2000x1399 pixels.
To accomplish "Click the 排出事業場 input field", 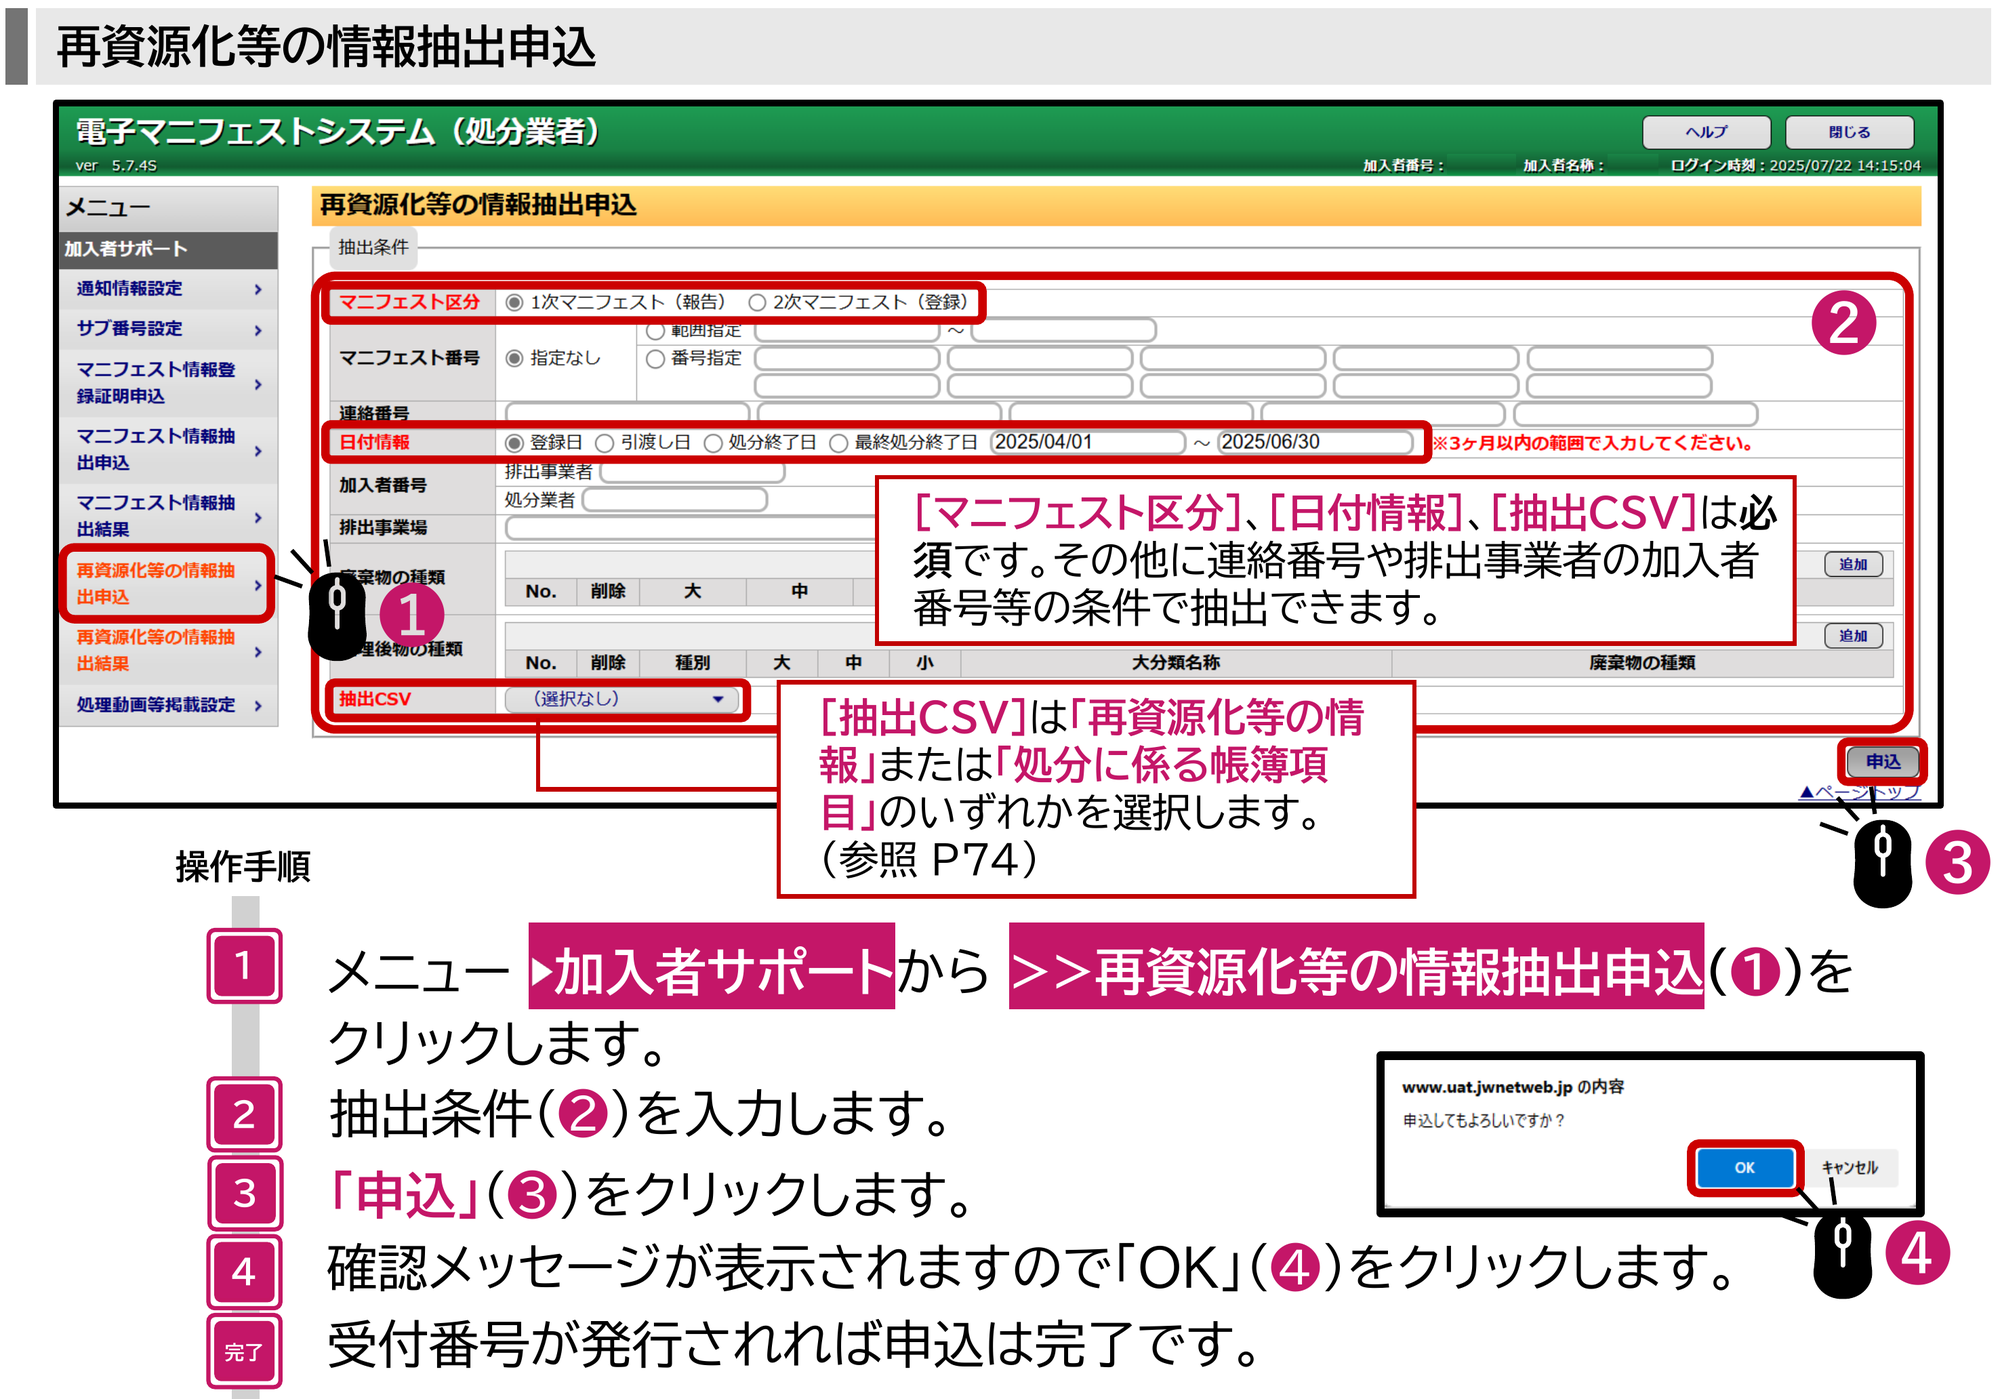I will click(690, 527).
